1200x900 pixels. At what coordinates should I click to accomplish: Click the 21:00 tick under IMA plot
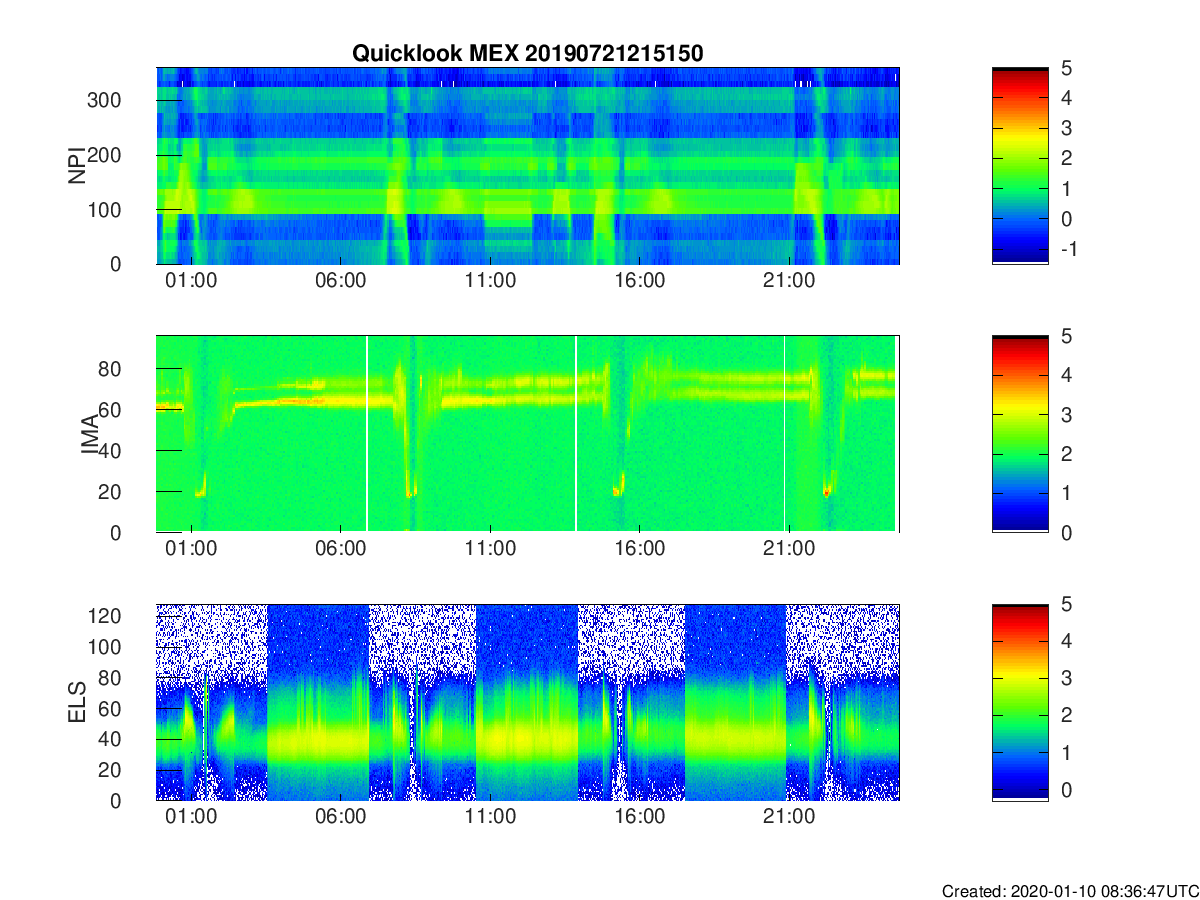[789, 549]
